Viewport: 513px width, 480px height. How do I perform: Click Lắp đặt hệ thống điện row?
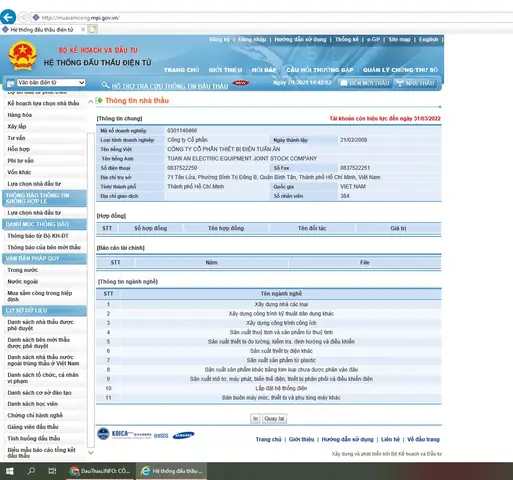(269, 388)
